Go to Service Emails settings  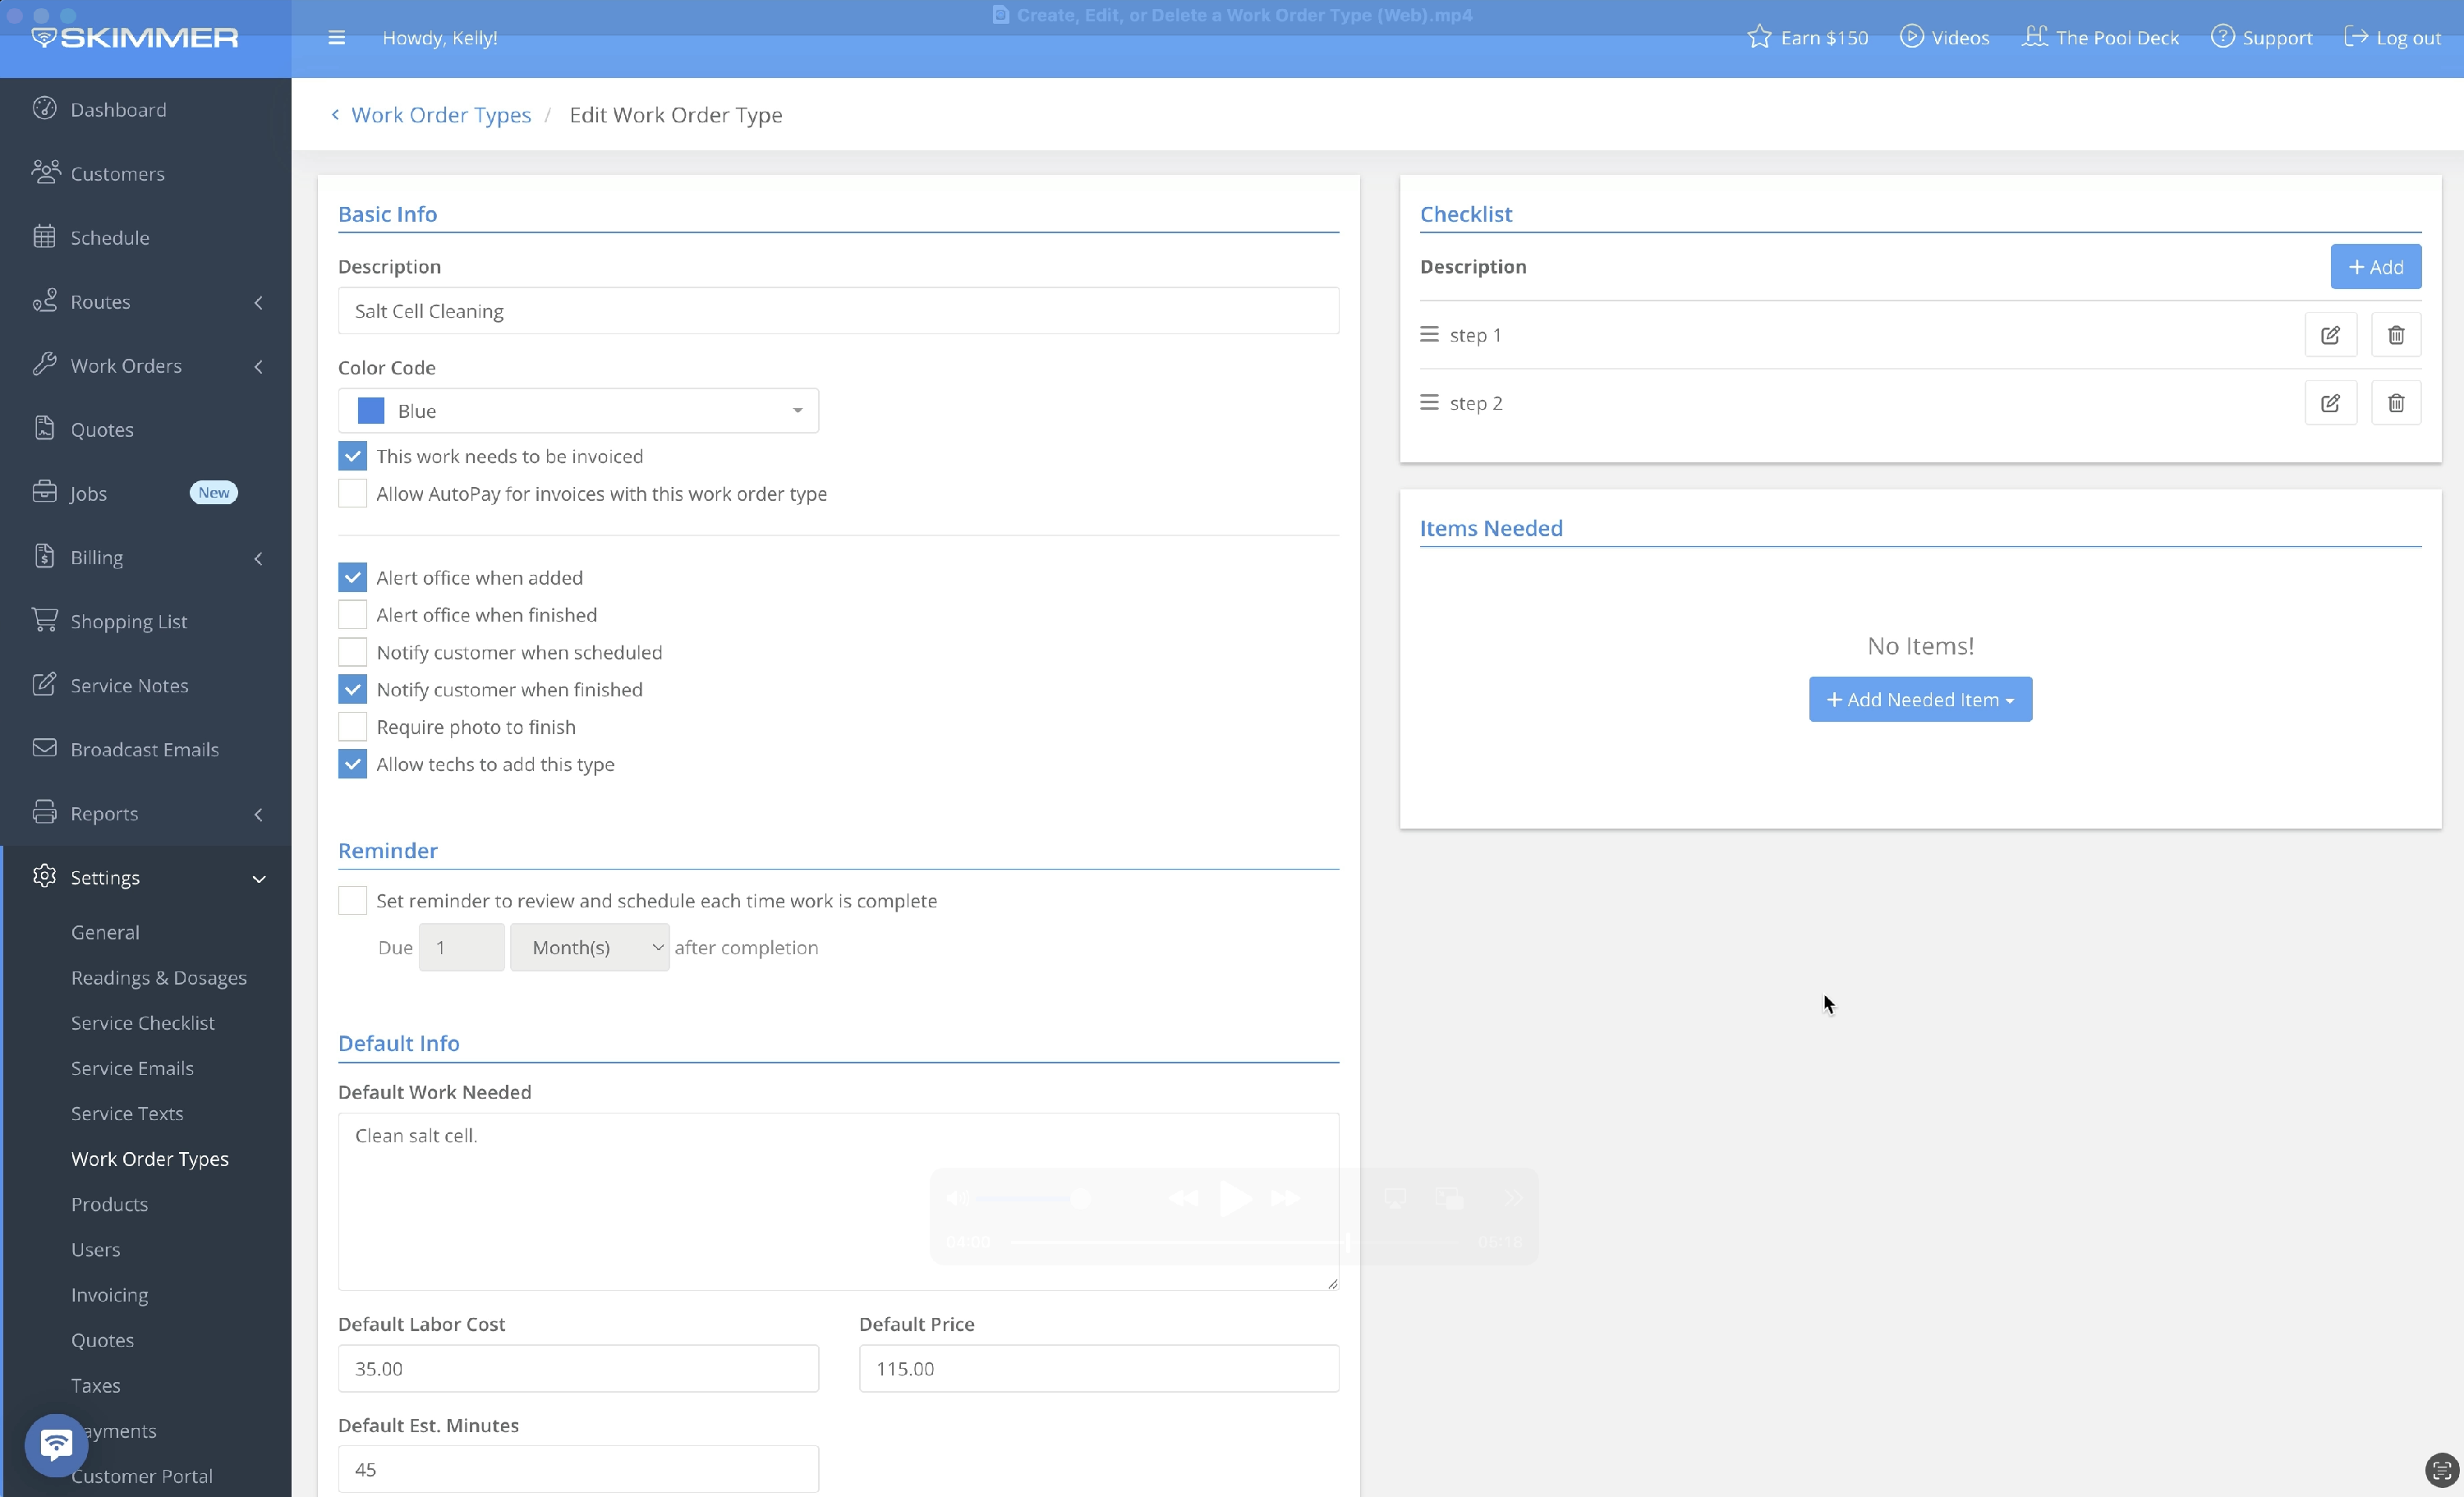(132, 1068)
